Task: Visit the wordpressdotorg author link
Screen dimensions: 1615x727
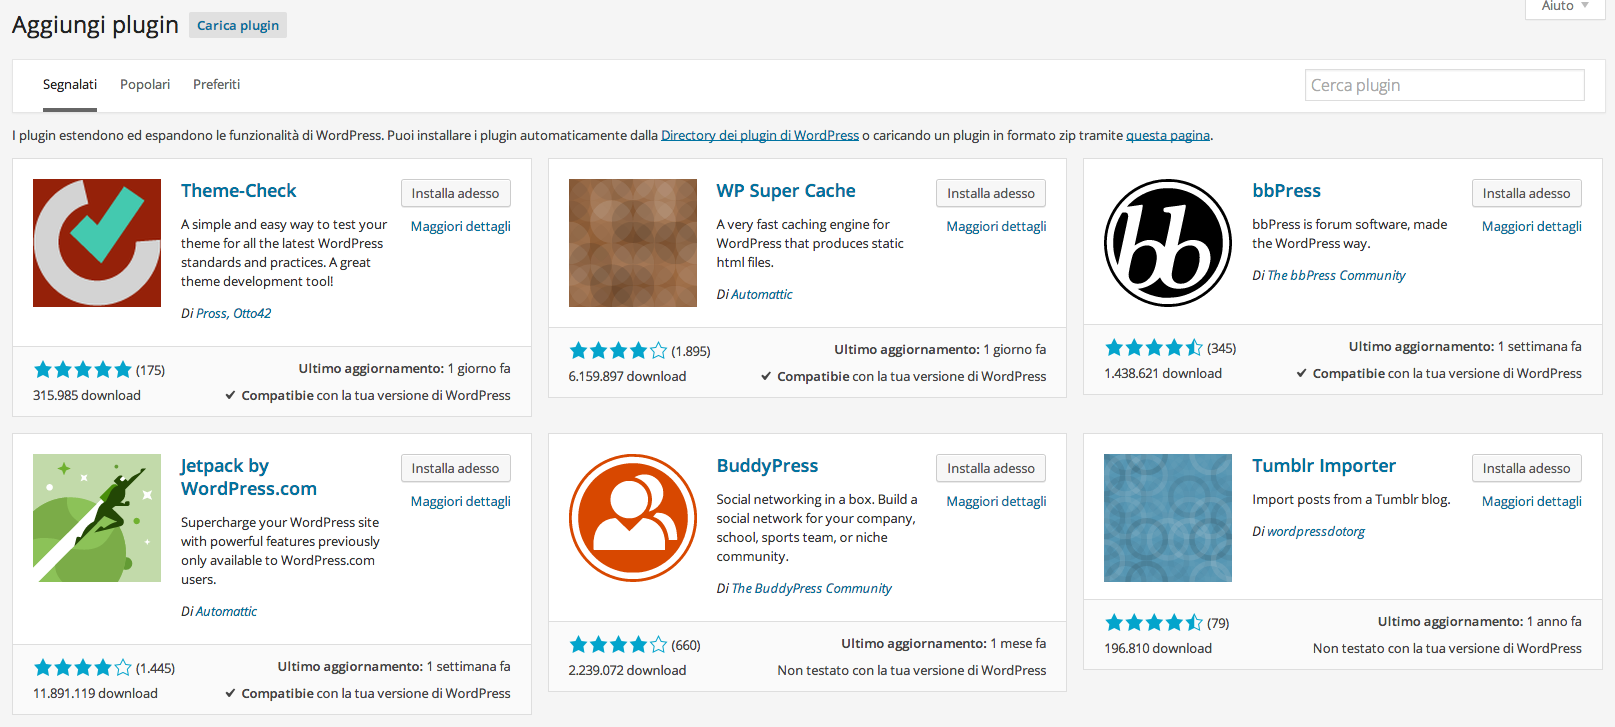Action: (1316, 532)
